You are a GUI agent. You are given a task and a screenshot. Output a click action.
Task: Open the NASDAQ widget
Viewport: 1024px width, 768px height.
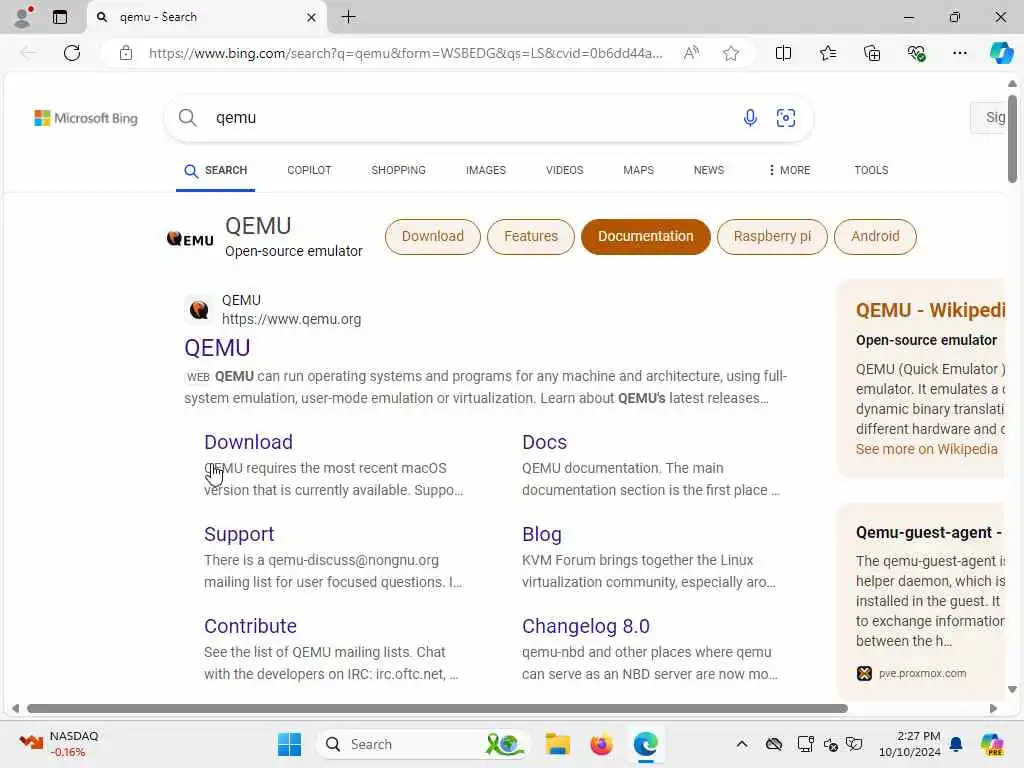59,744
